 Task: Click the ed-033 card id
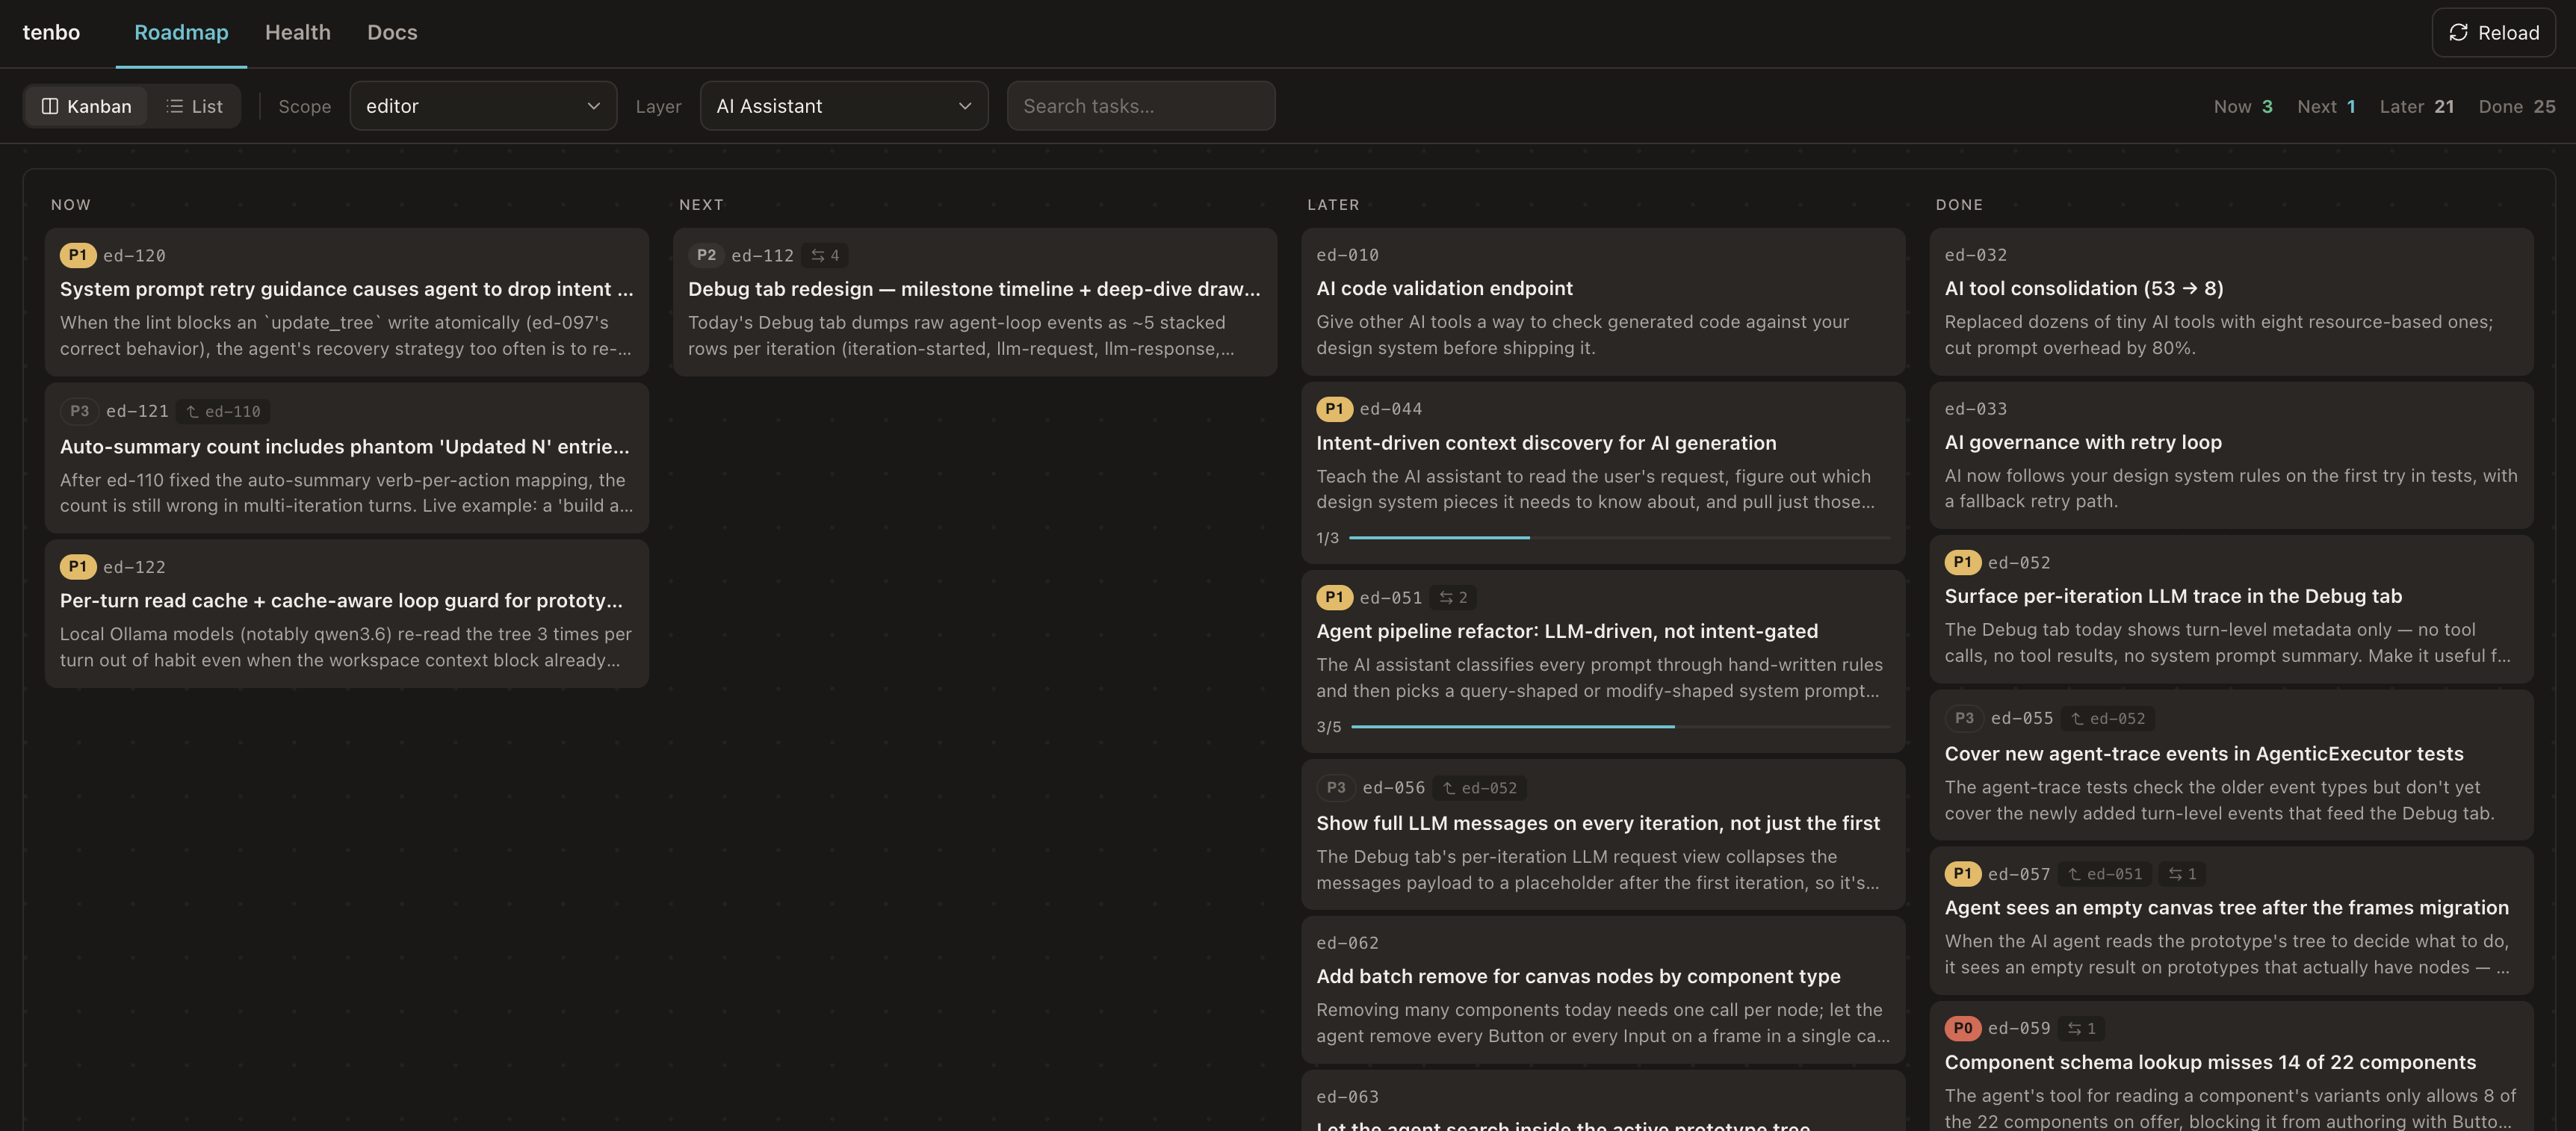1975,409
